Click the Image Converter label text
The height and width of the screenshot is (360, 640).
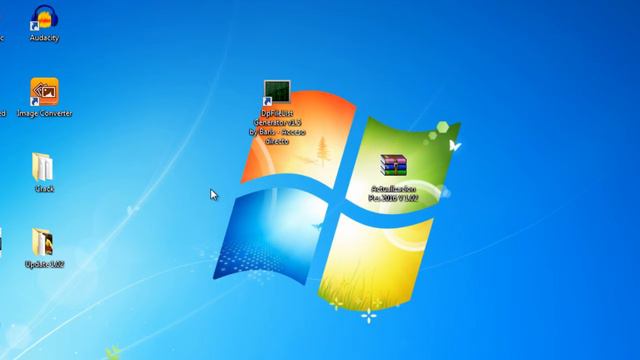[44, 113]
